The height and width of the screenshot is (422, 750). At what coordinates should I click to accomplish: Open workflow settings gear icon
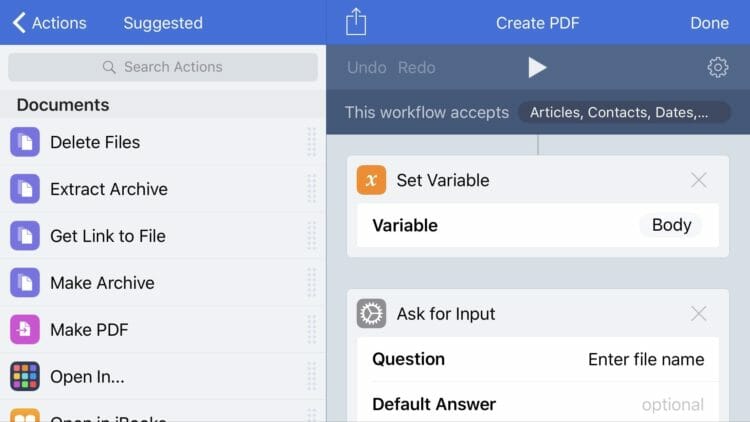tap(717, 67)
